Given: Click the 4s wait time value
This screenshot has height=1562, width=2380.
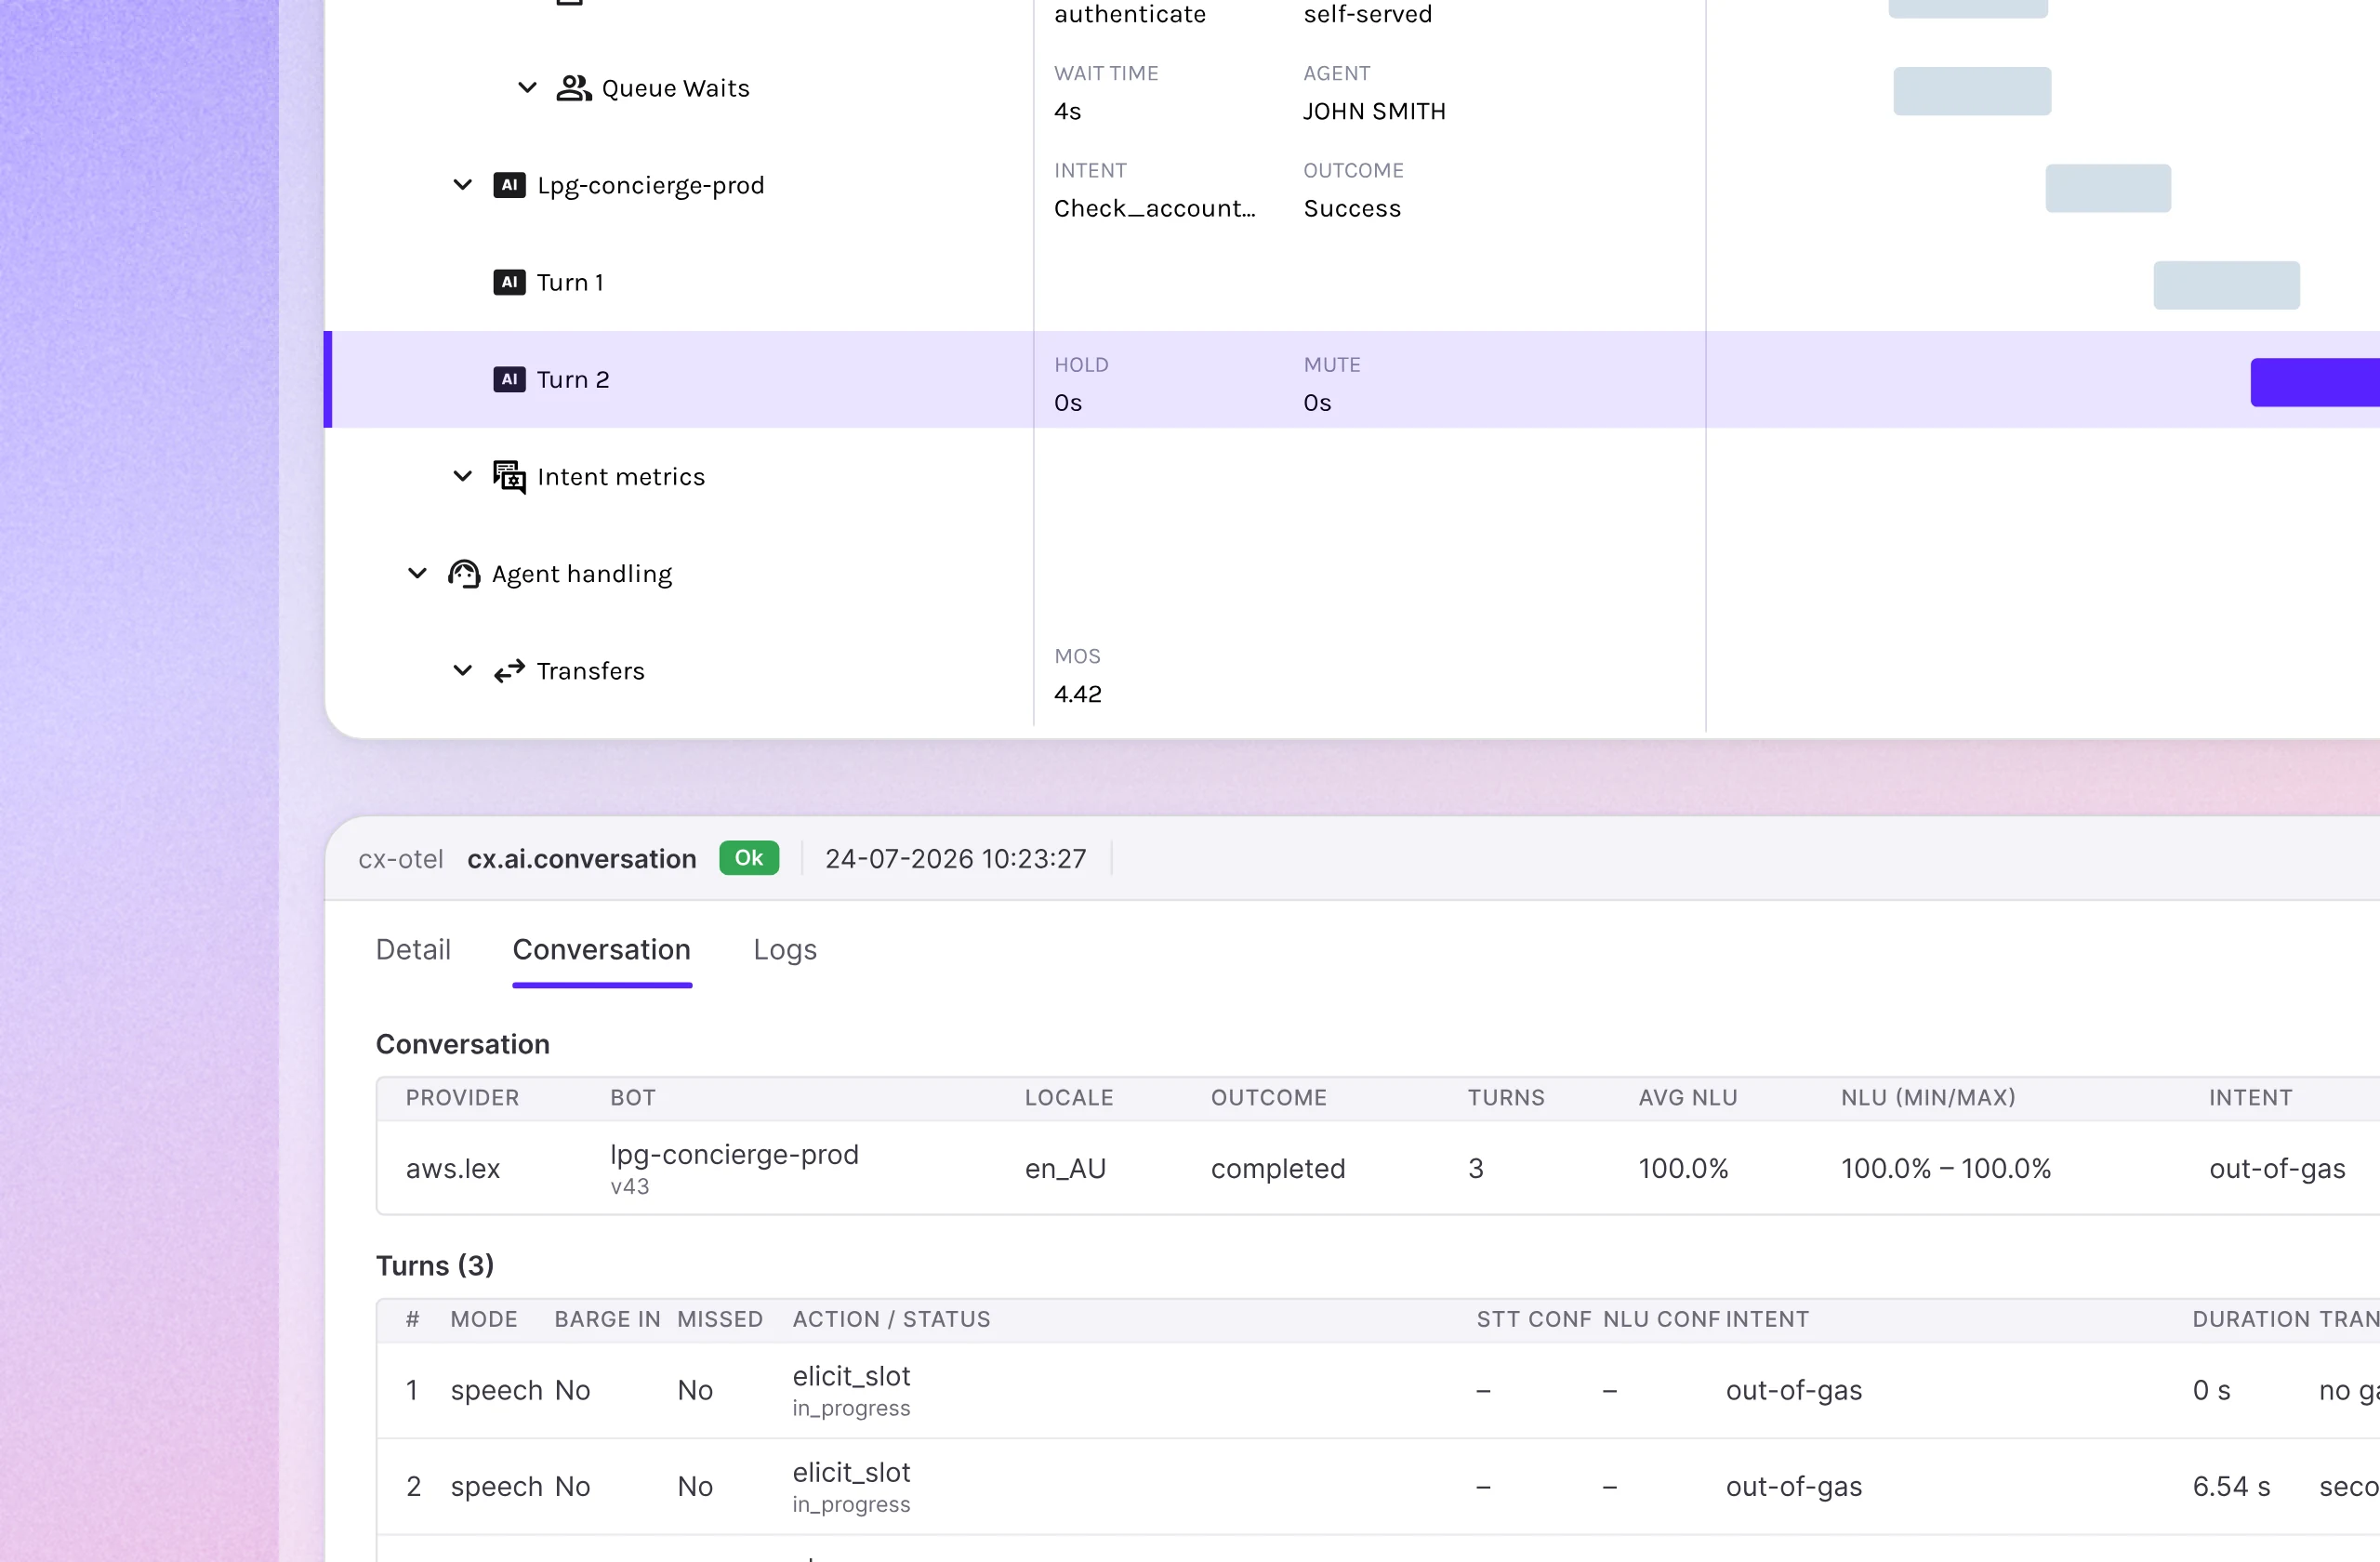Looking at the screenshot, I should (x=1067, y=111).
